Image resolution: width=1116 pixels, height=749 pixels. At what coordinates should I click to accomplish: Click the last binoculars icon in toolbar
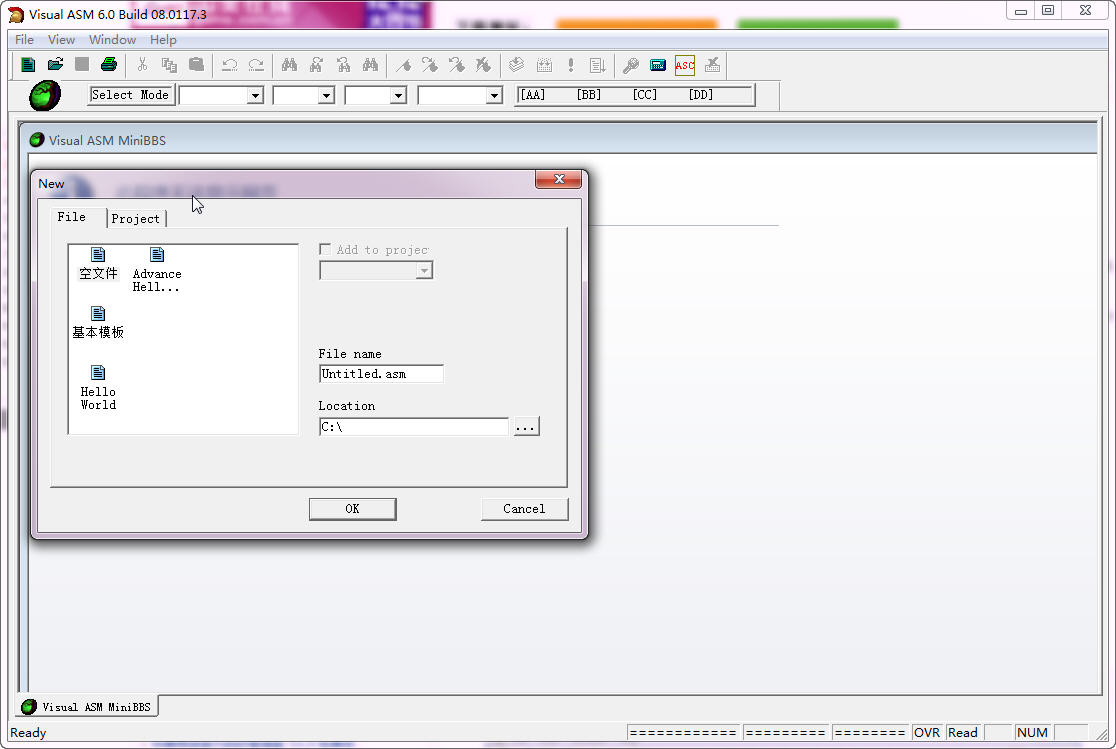pos(370,65)
